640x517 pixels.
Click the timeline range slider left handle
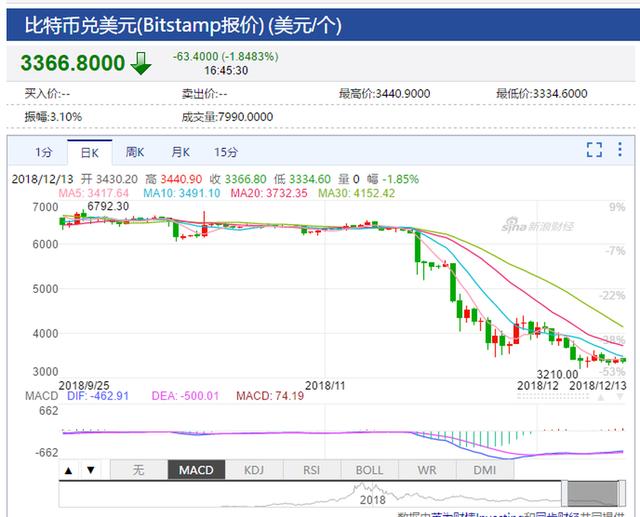(x=564, y=494)
